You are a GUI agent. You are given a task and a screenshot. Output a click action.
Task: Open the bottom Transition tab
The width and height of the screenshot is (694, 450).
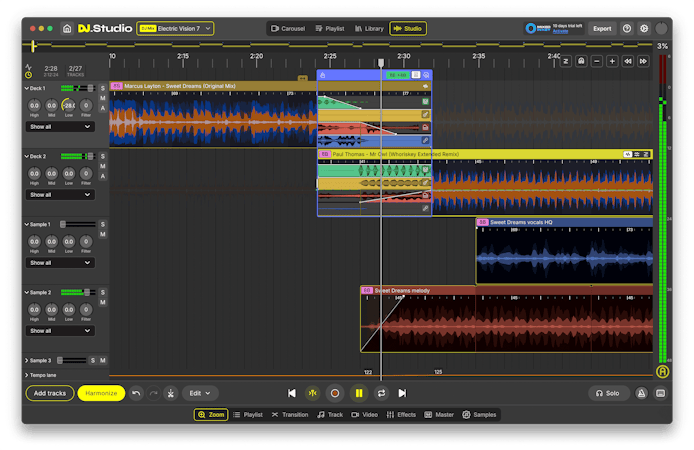tap(290, 415)
